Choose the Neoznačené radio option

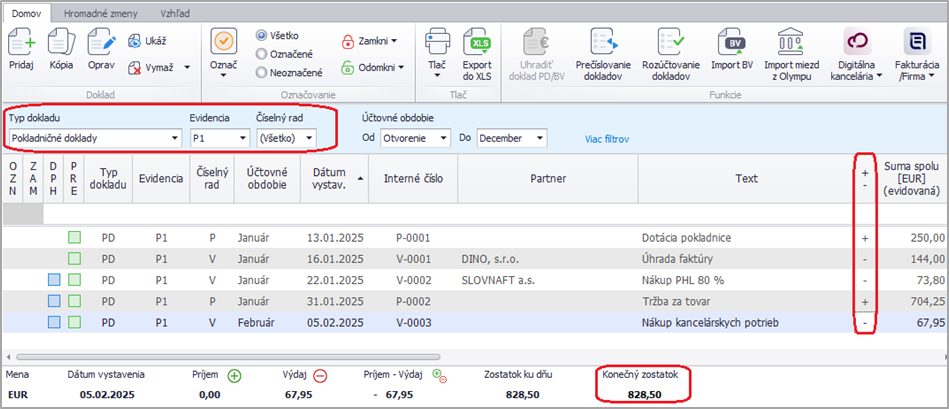[263, 72]
